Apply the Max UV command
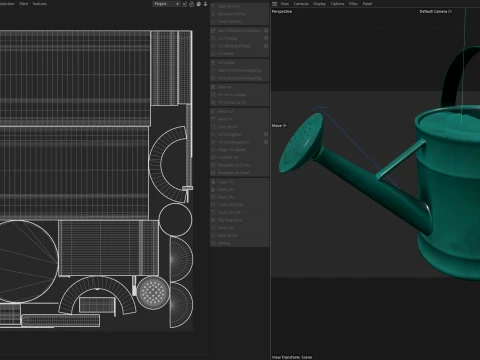This screenshot has height=360, width=480. pyautogui.click(x=239, y=87)
